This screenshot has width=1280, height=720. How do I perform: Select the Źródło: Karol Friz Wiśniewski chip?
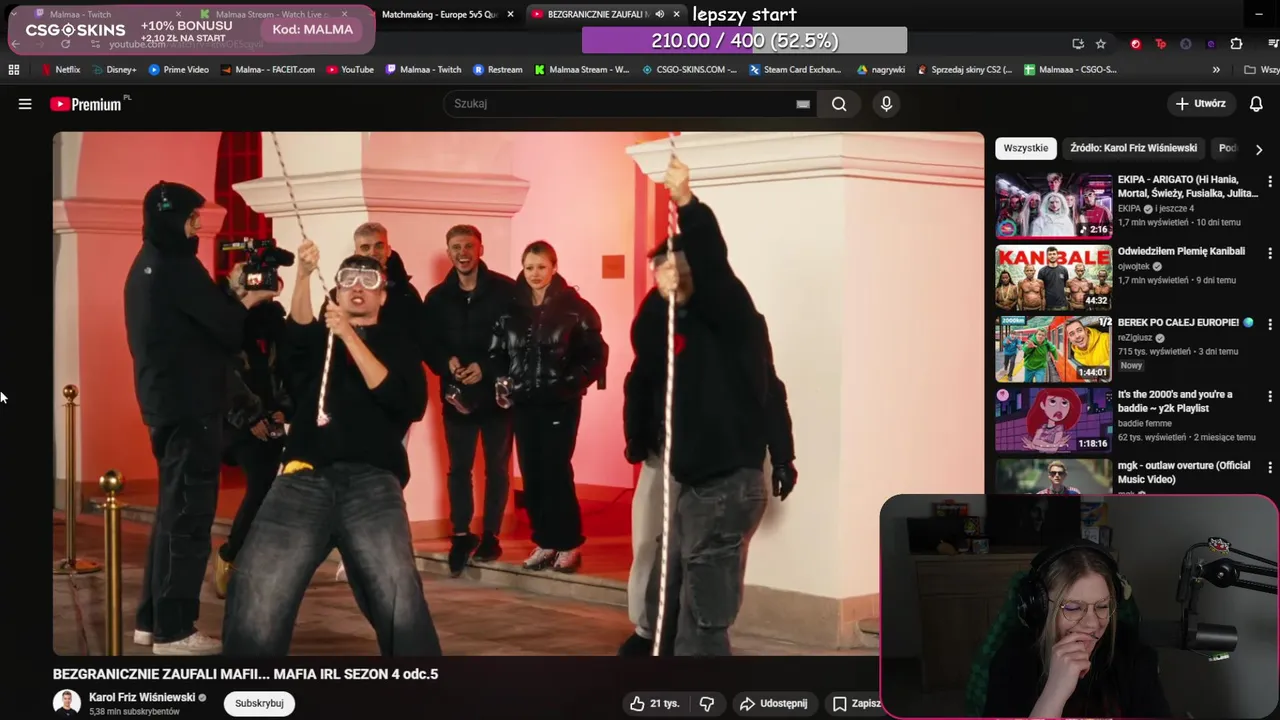tap(1133, 148)
